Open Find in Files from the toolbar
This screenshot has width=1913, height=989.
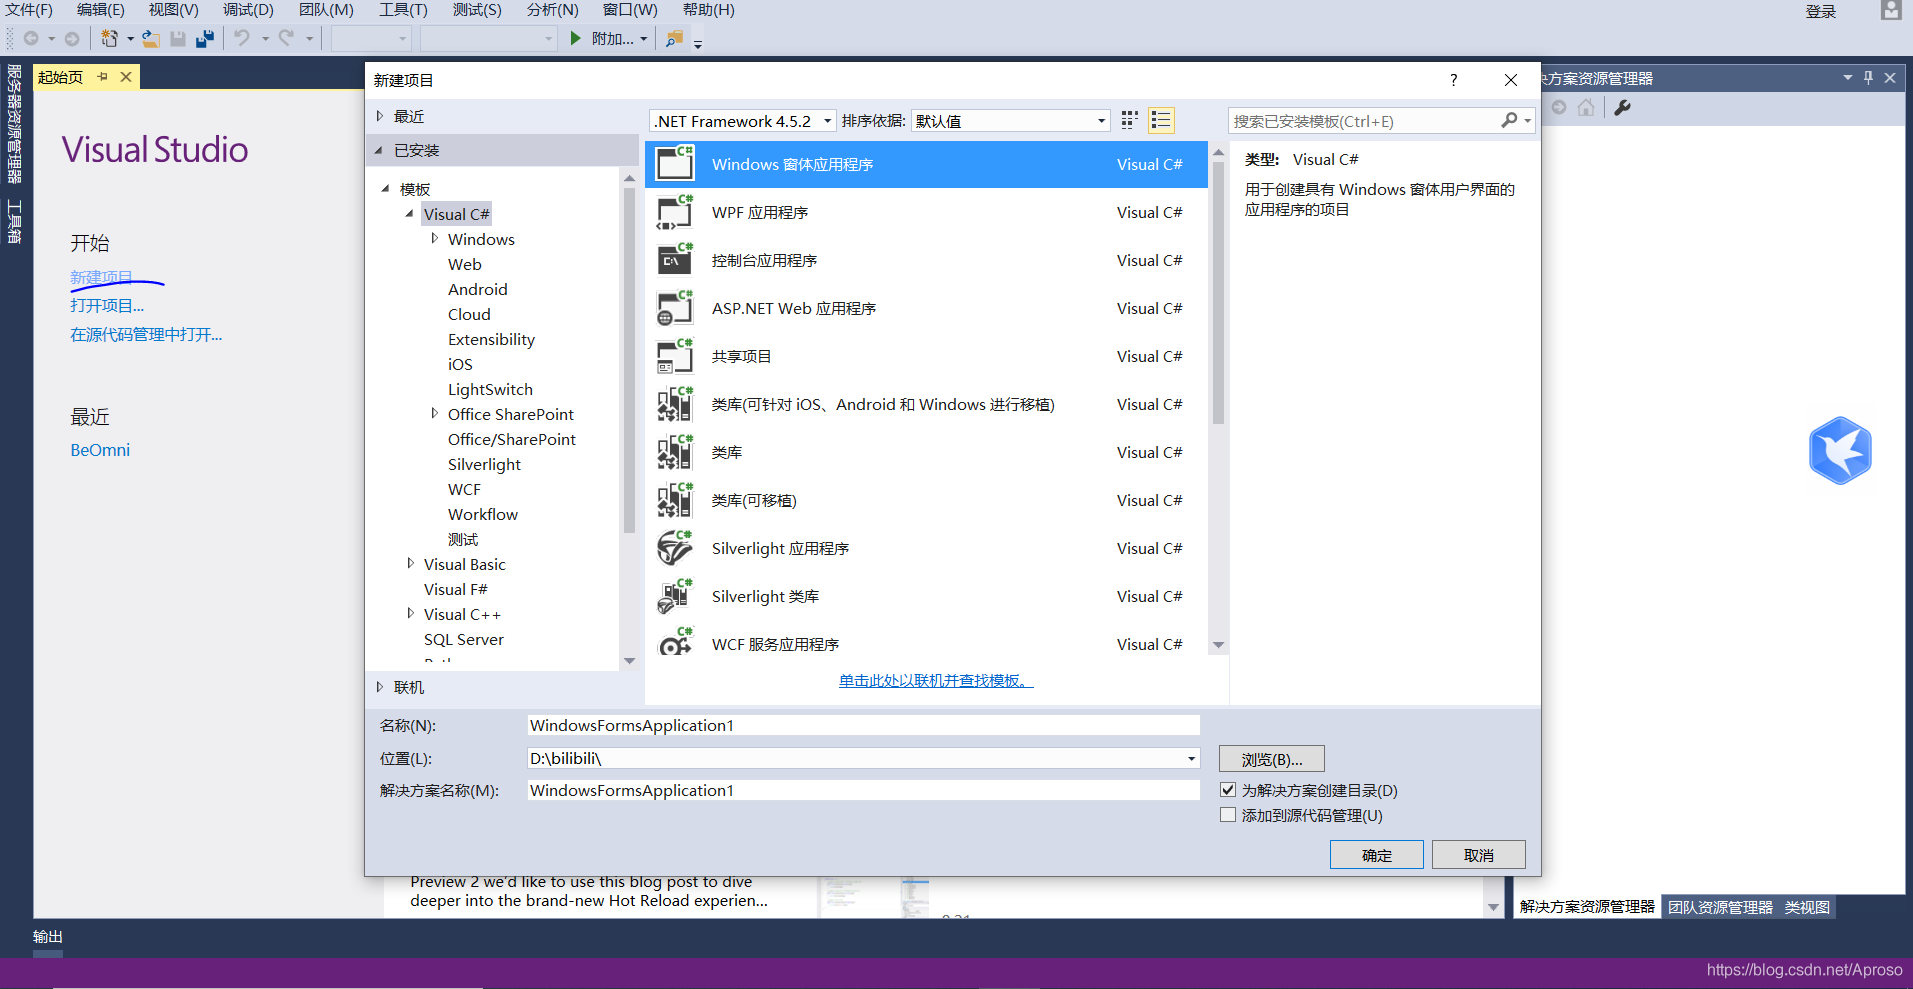point(675,38)
